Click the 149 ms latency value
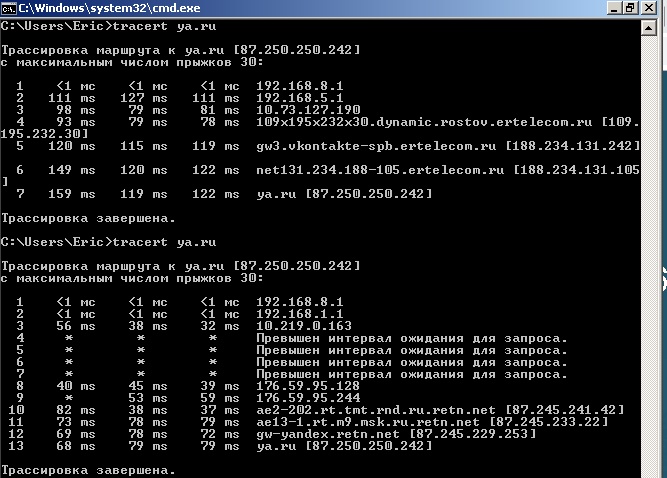The height and width of the screenshot is (478, 667). coord(71,170)
